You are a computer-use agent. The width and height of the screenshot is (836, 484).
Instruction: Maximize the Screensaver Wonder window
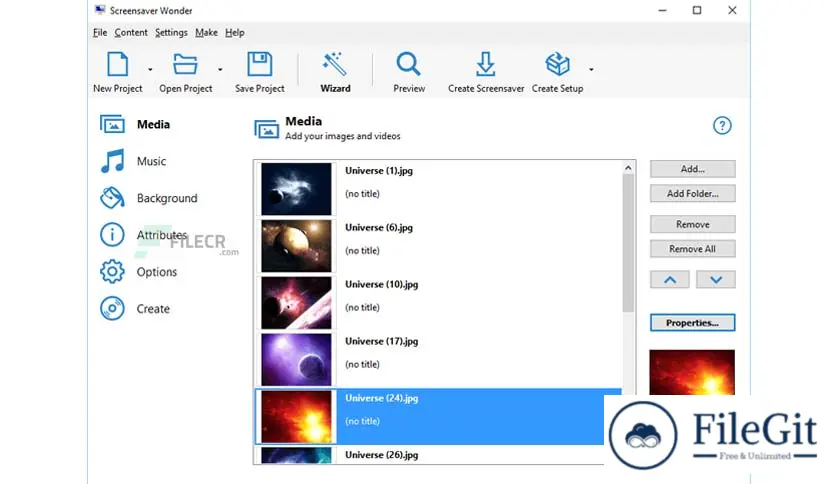coord(697,10)
